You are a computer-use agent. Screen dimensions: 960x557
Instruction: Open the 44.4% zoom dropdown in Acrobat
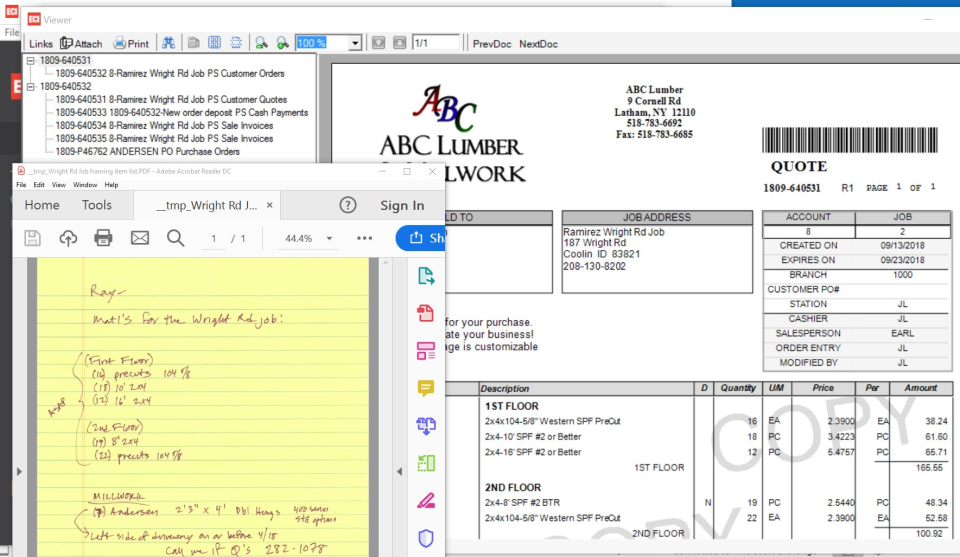click(329, 239)
